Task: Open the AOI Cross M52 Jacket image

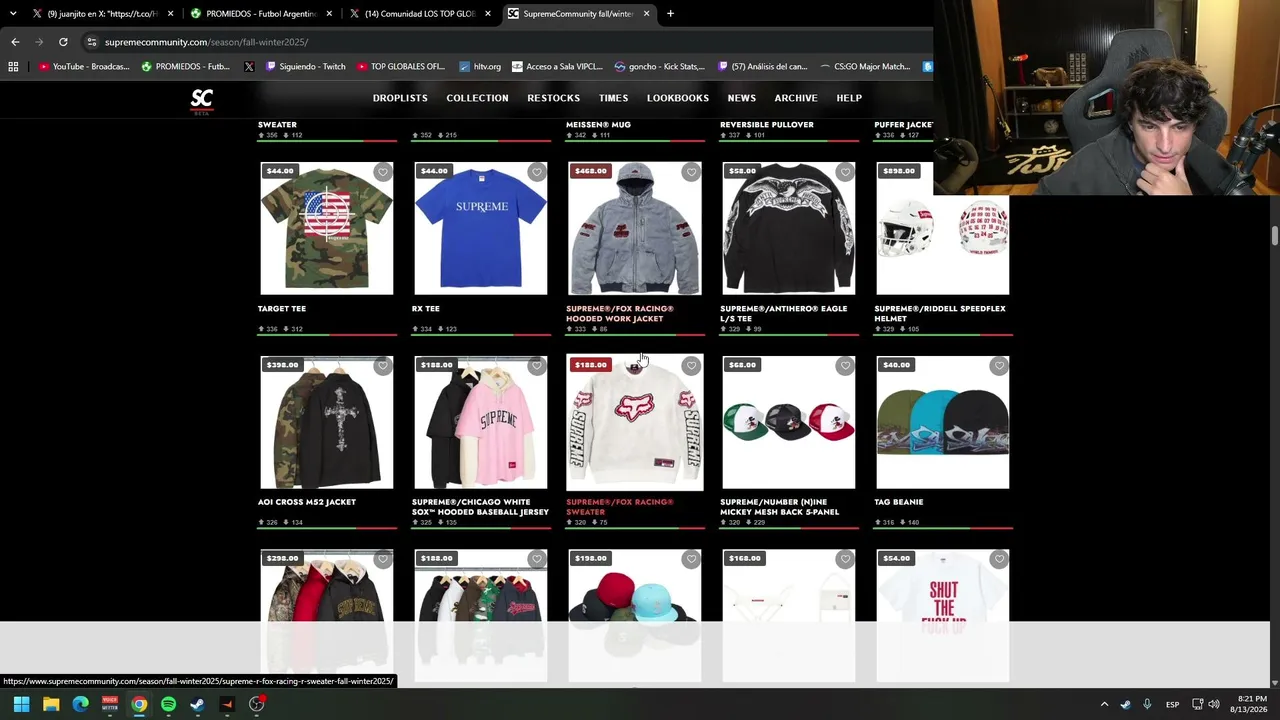Action: [327, 422]
